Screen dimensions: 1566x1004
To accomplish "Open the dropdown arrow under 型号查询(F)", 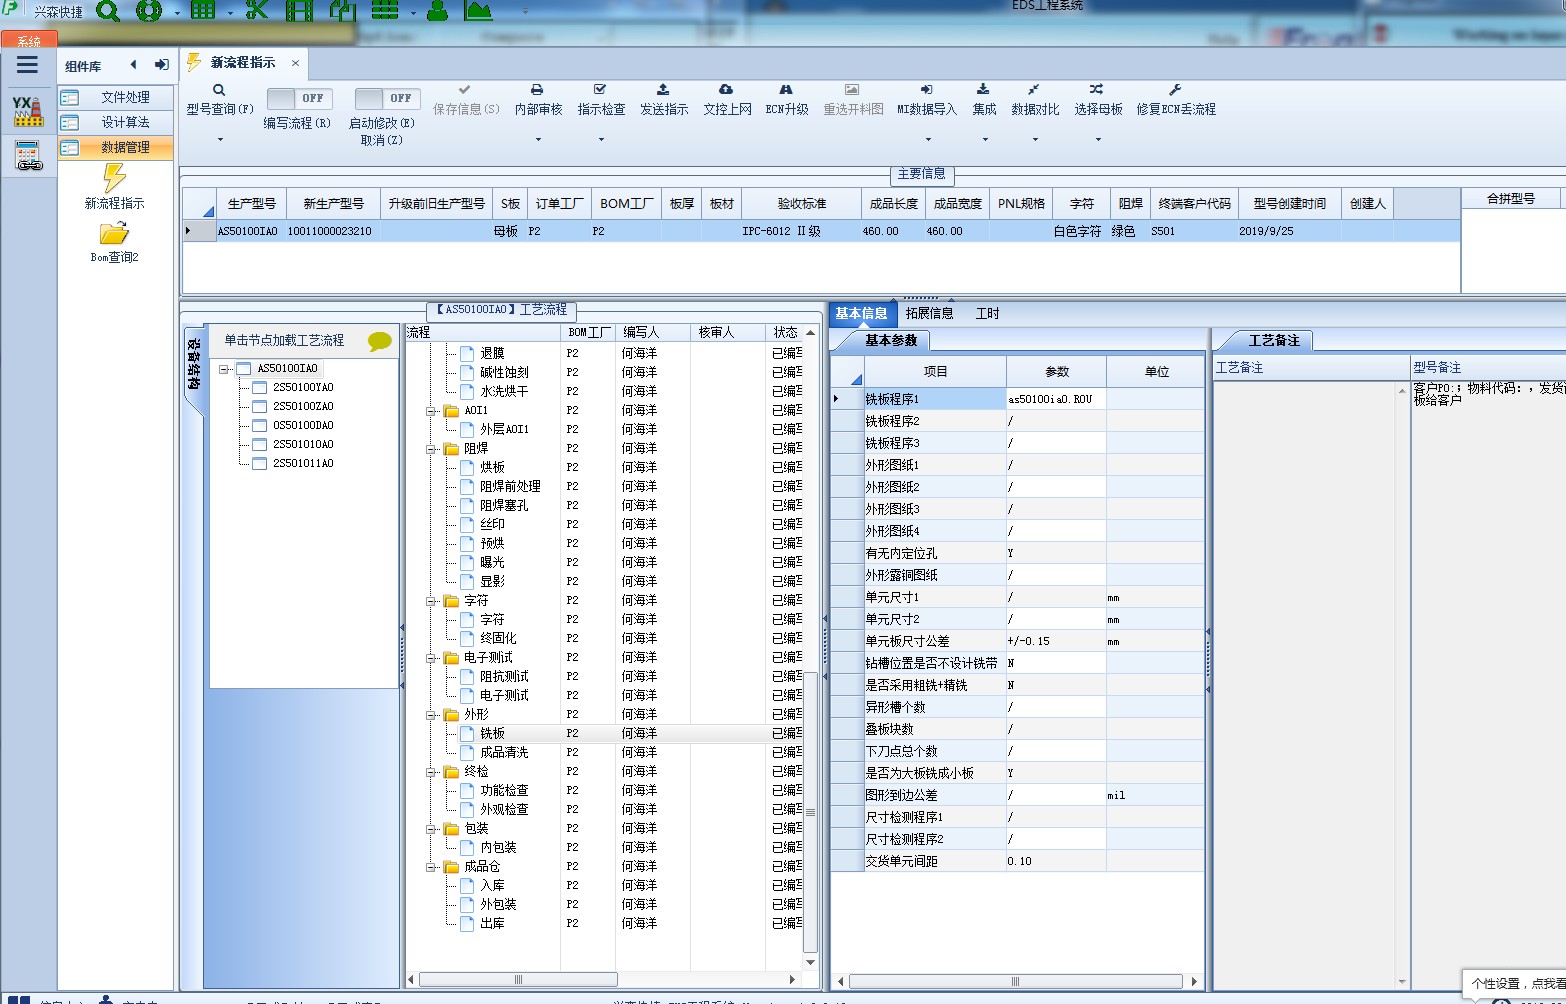I will 220,140.
